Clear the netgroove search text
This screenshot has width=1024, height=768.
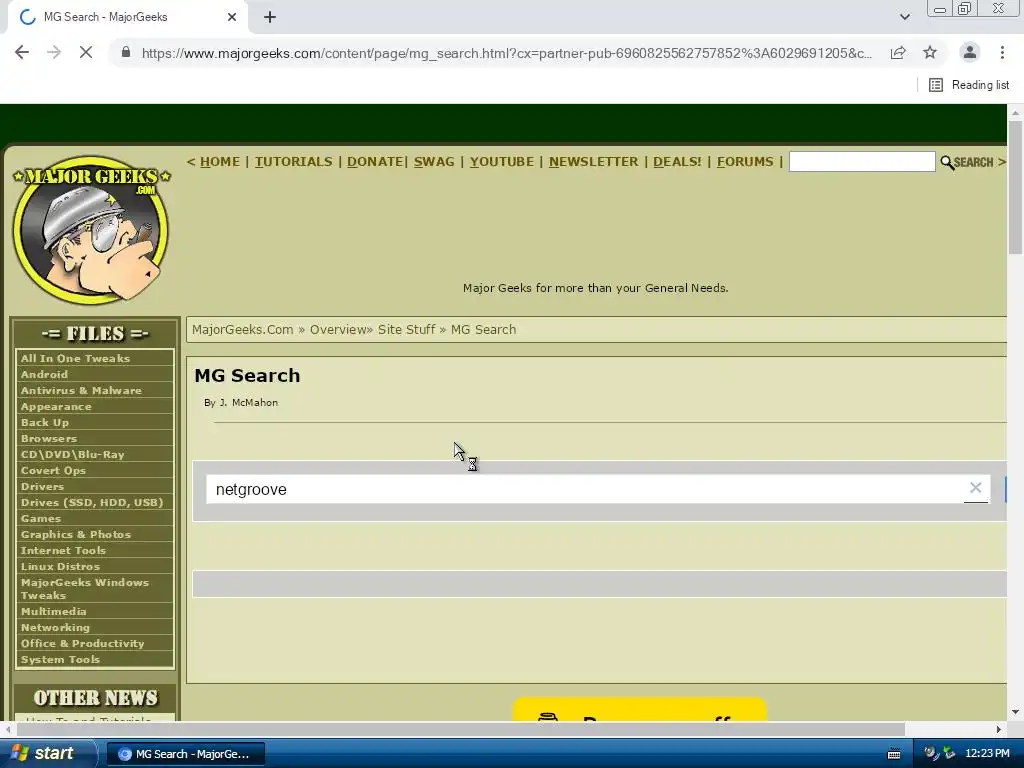976,487
